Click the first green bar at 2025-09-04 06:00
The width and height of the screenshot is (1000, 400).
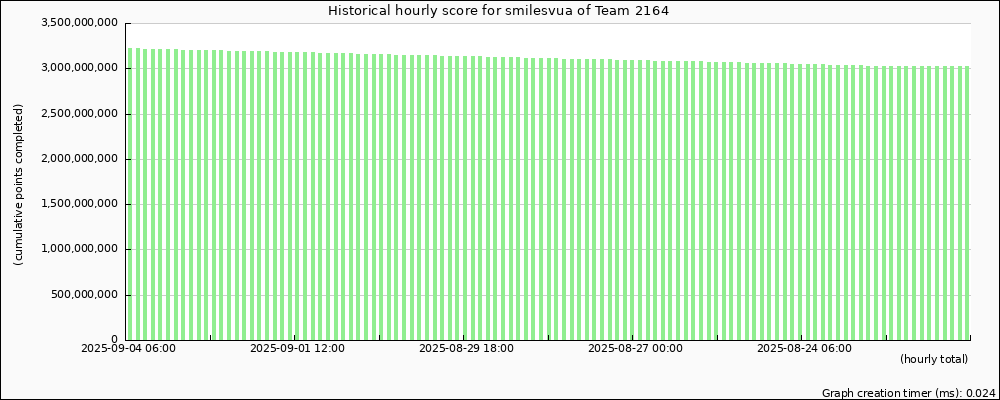(x=130, y=194)
